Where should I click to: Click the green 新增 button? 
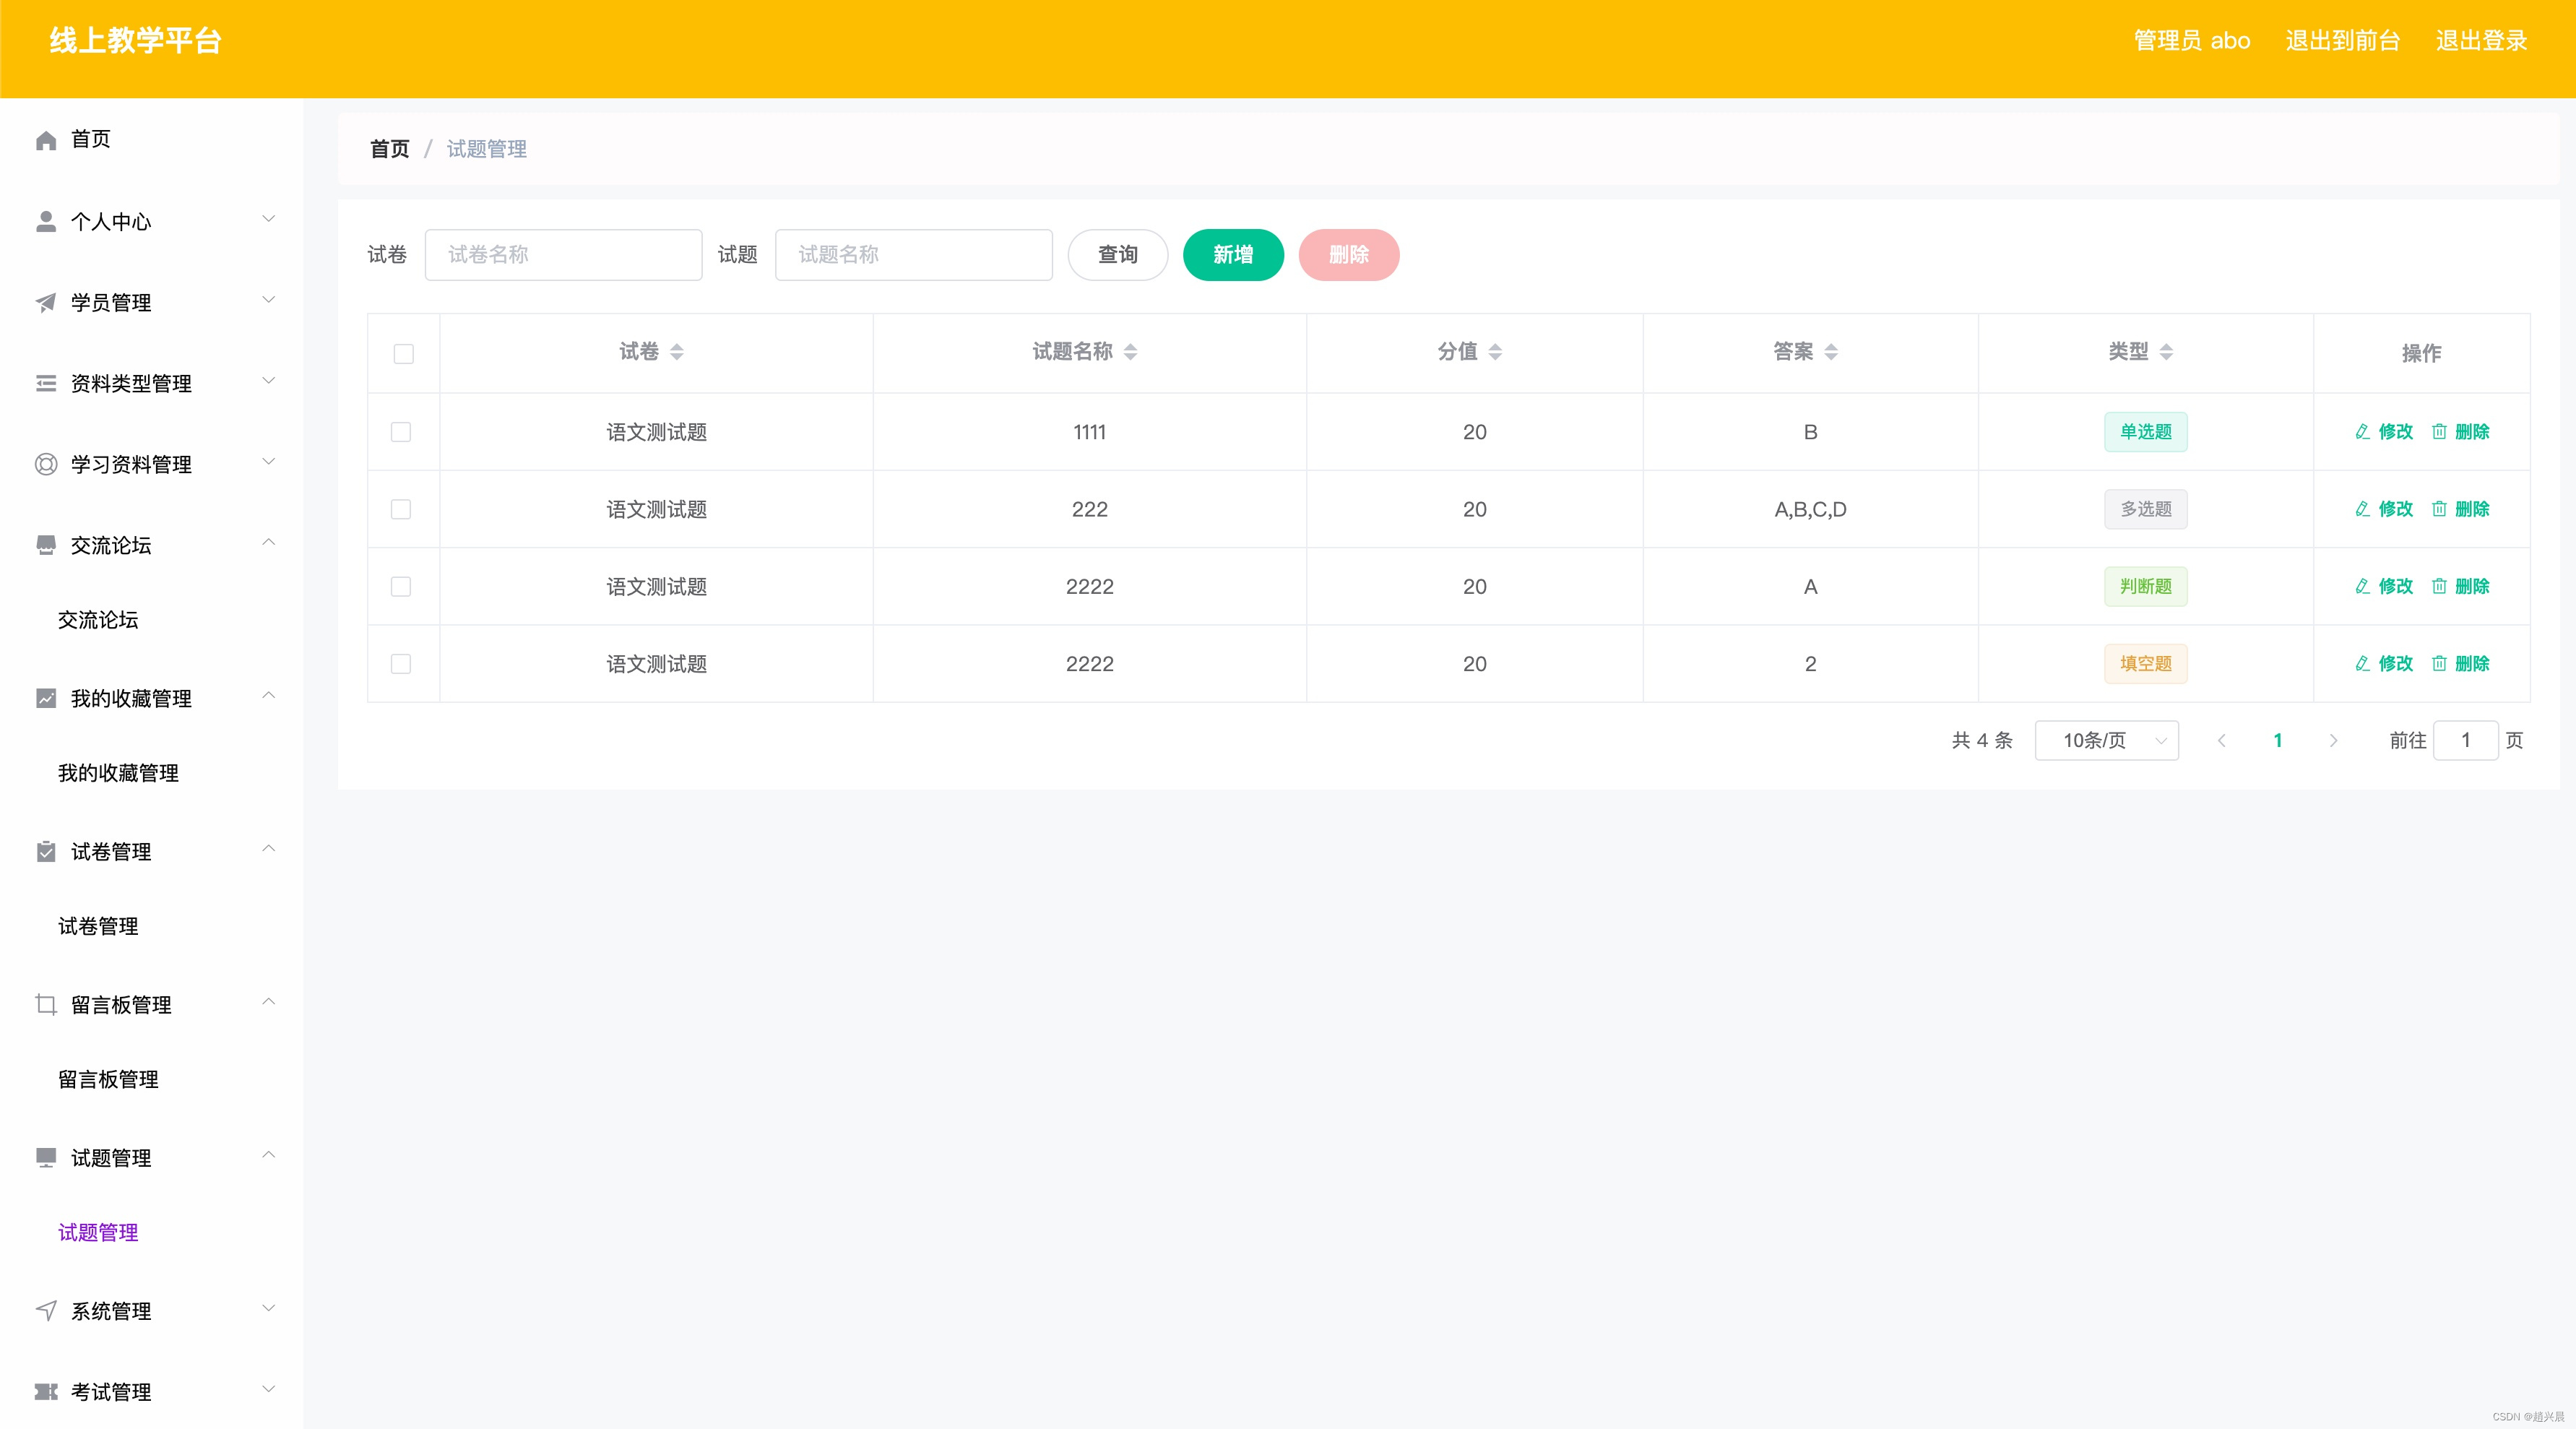[x=1233, y=255]
